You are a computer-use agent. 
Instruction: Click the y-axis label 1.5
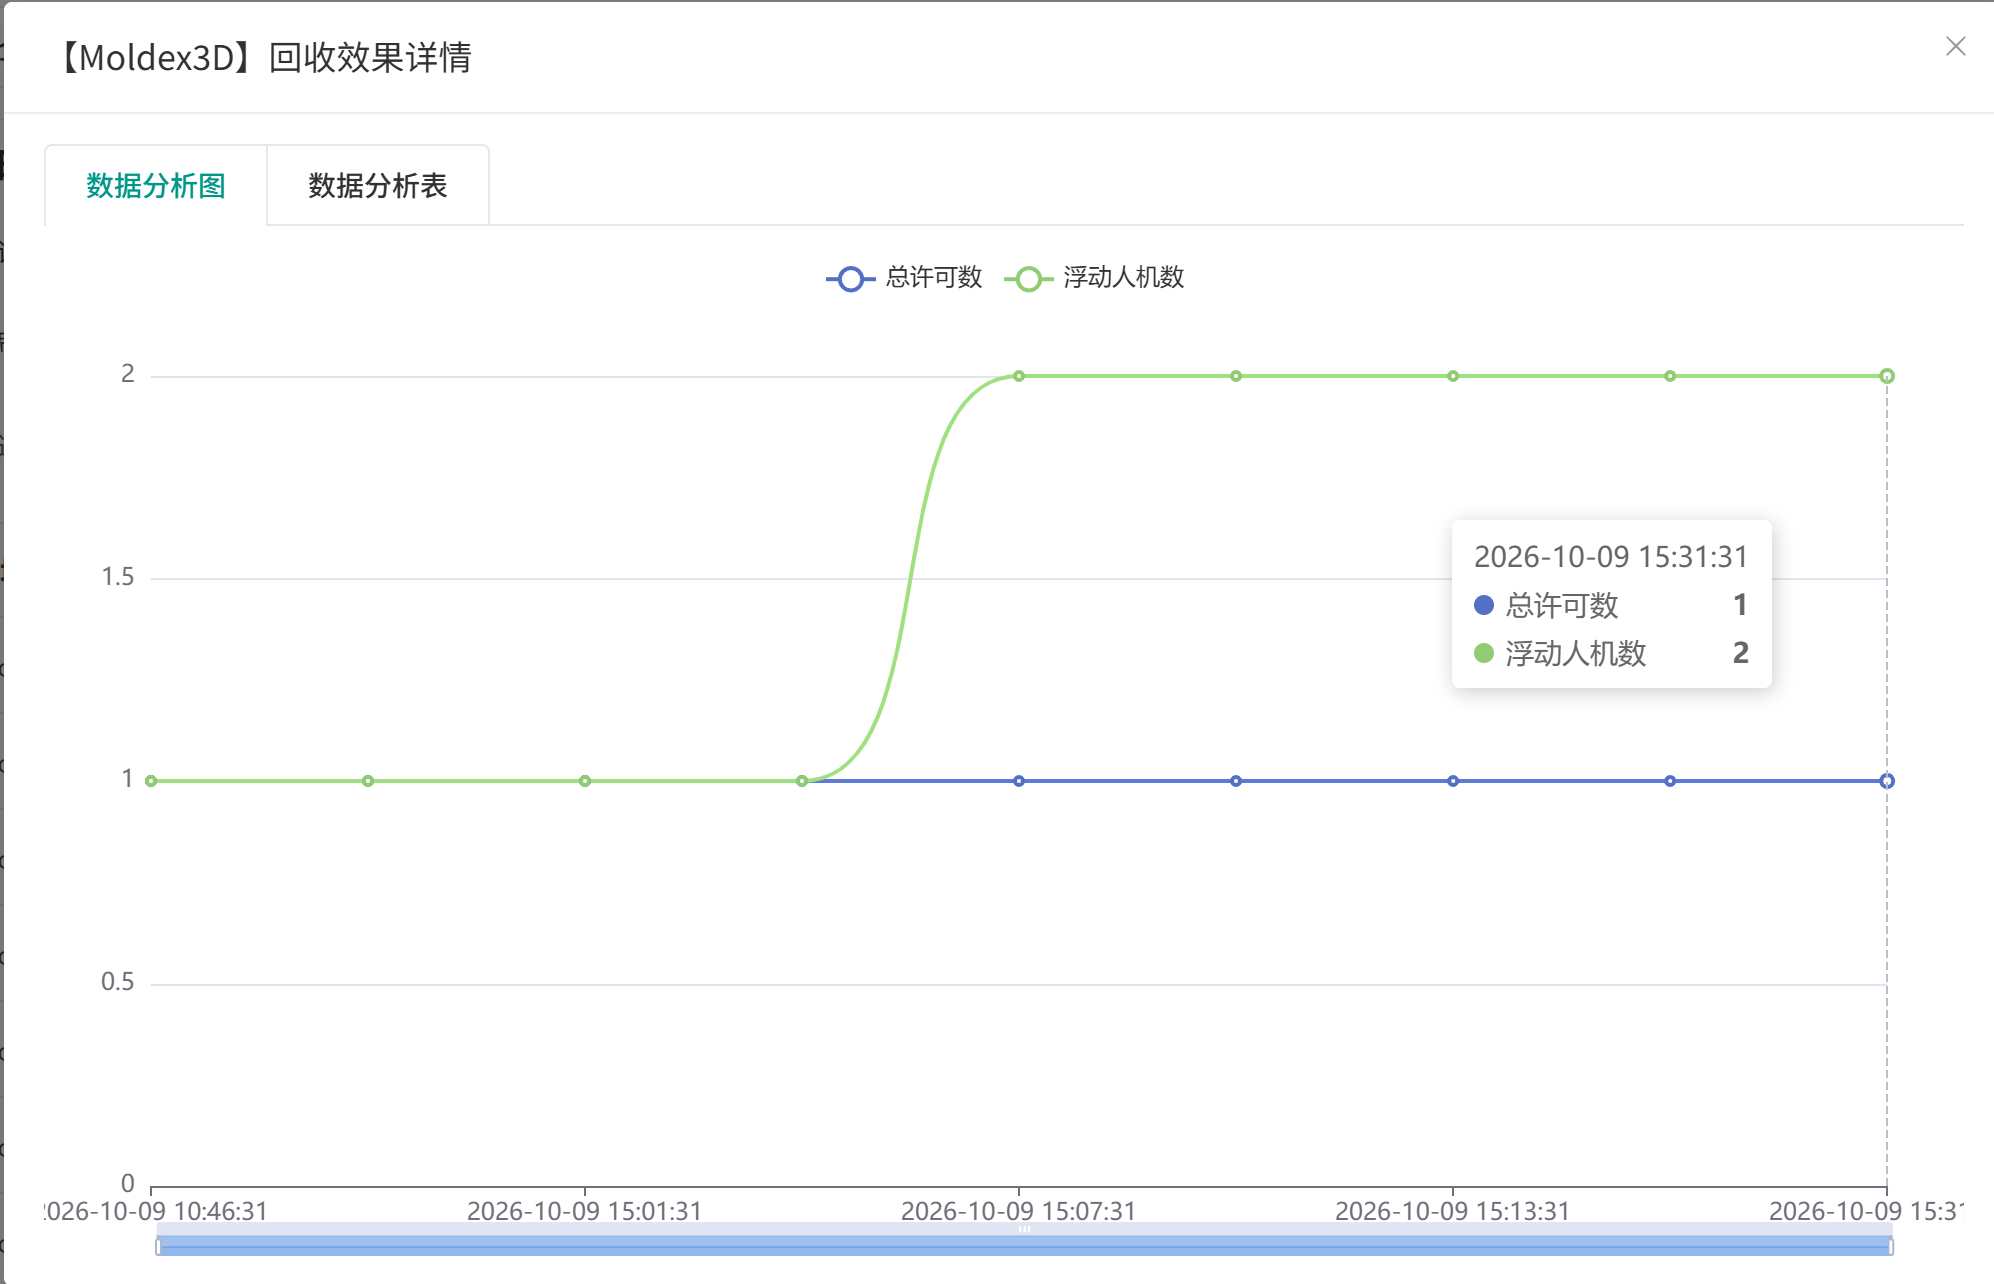point(118,577)
